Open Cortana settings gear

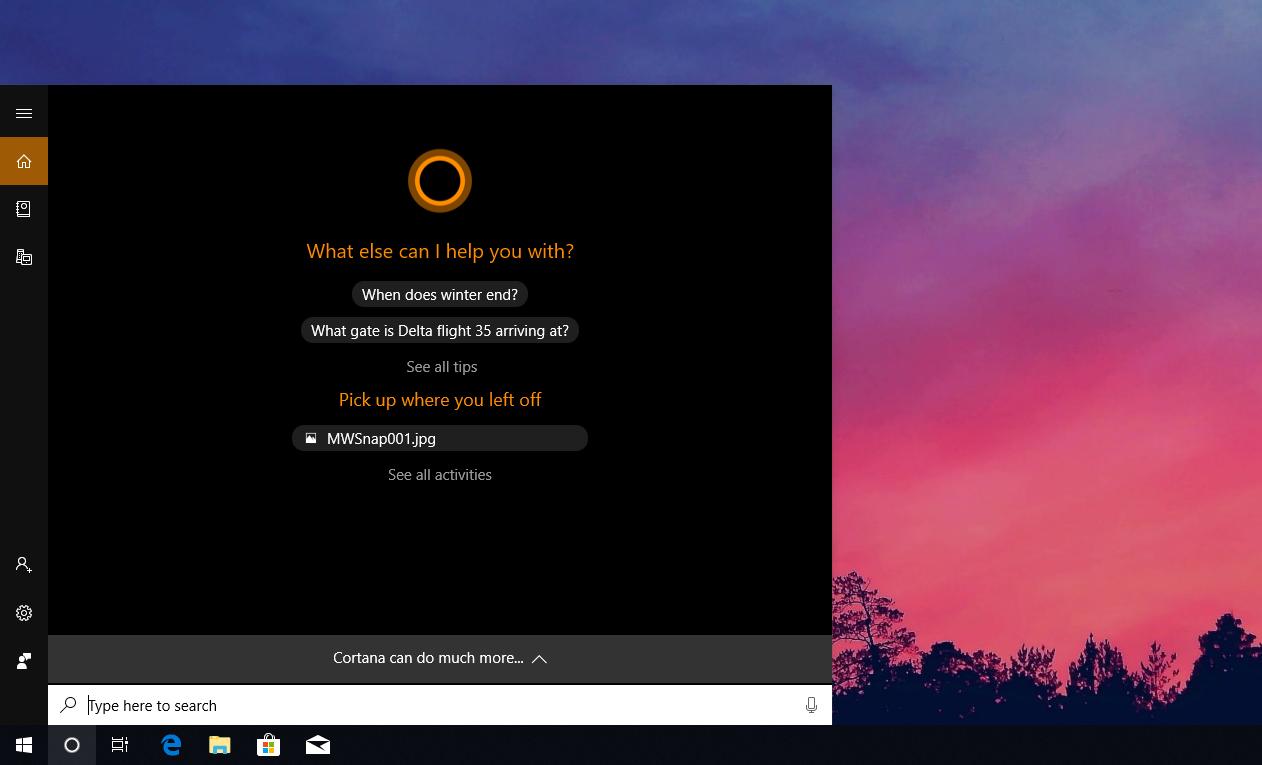pos(24,613)
